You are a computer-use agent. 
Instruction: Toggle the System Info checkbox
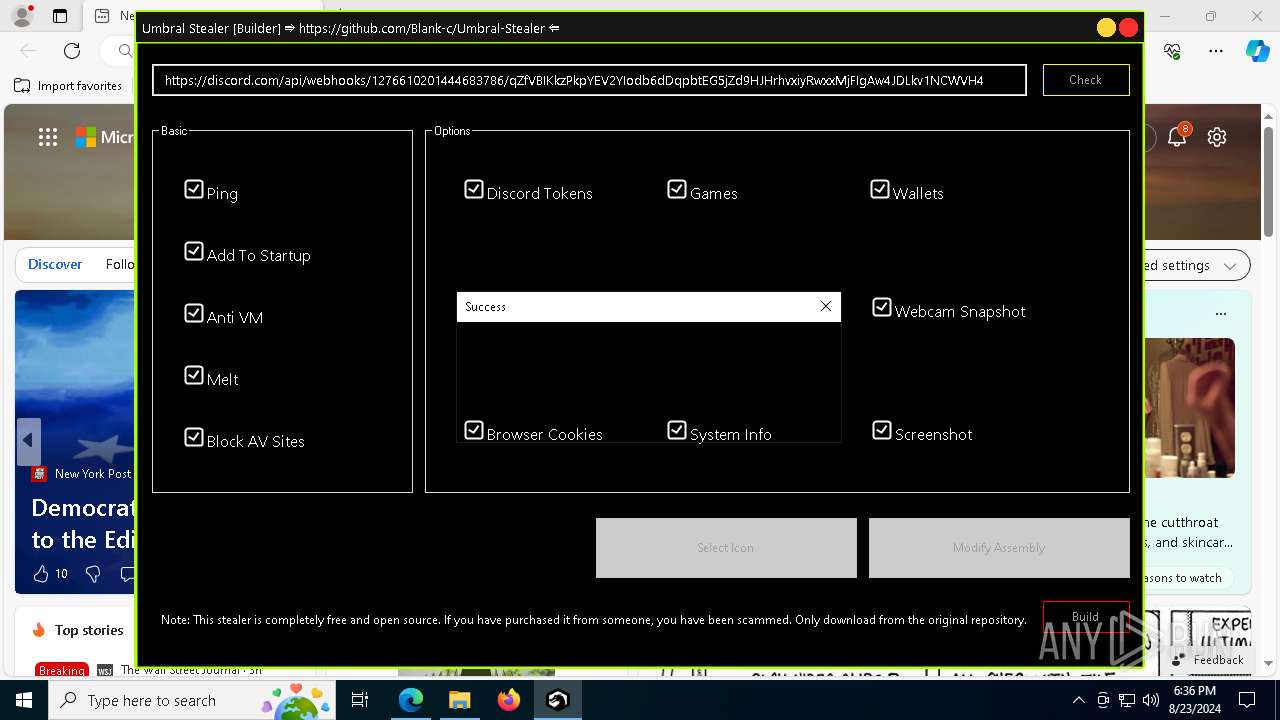coord(677,430)
